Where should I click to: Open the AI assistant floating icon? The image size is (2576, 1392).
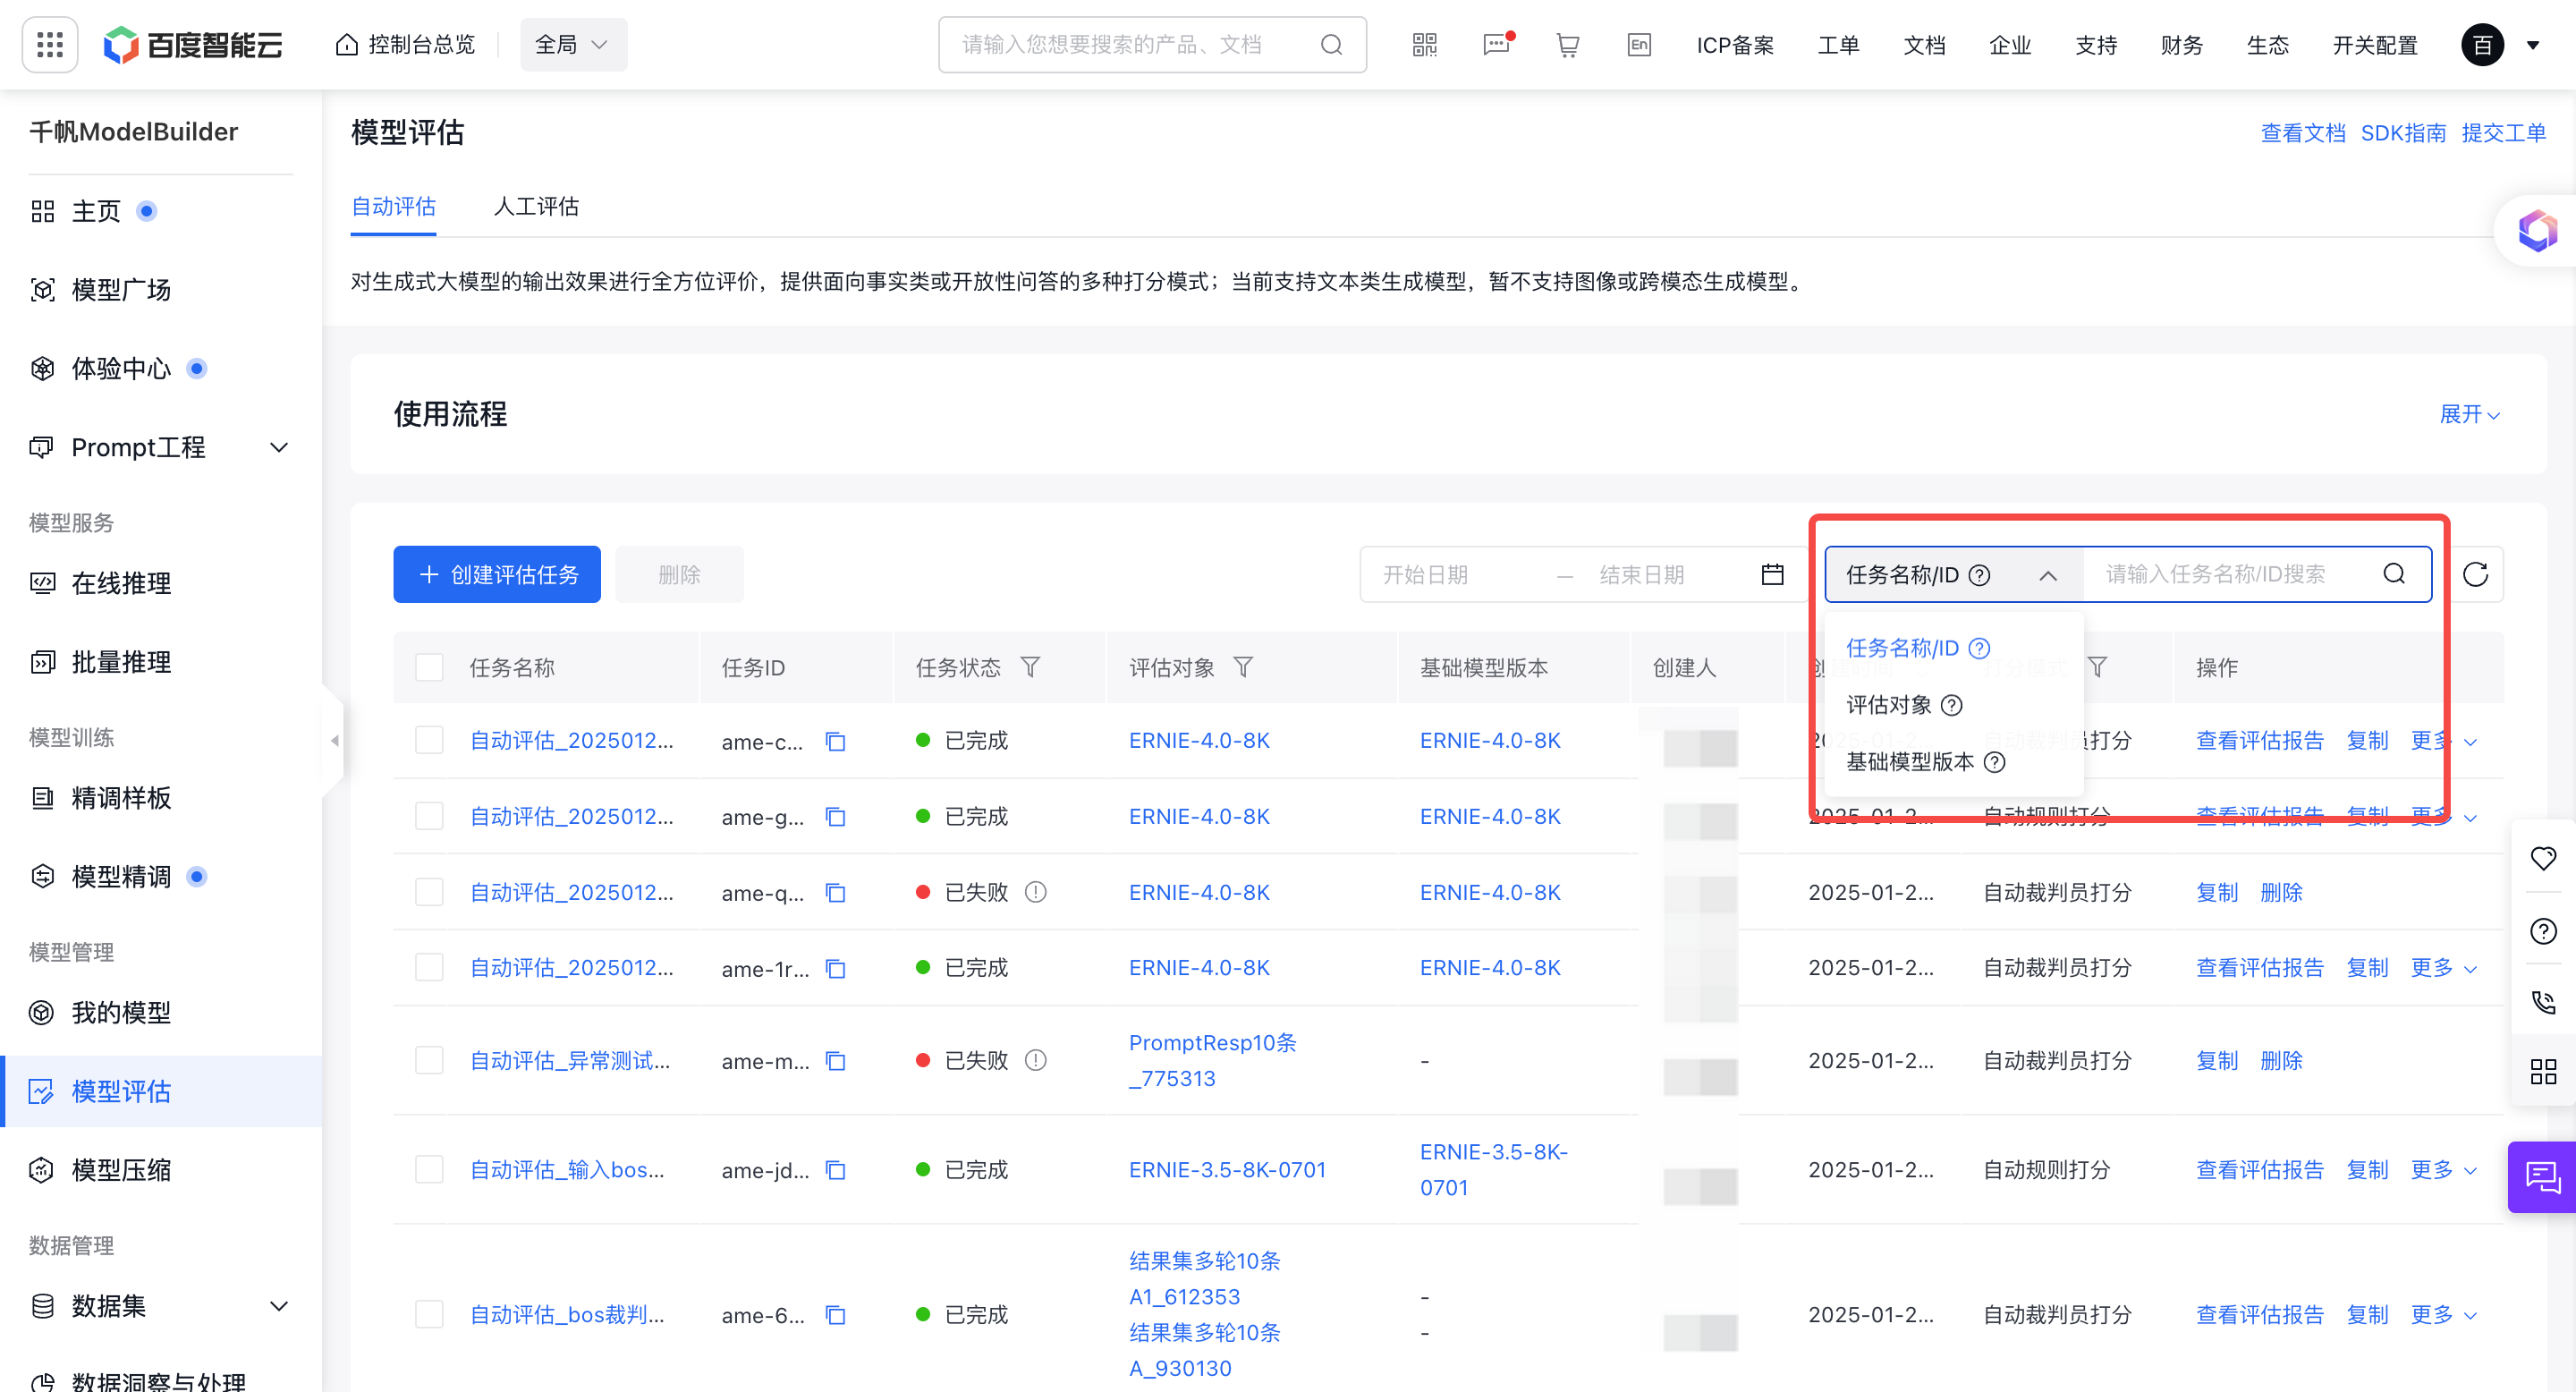2537,231
